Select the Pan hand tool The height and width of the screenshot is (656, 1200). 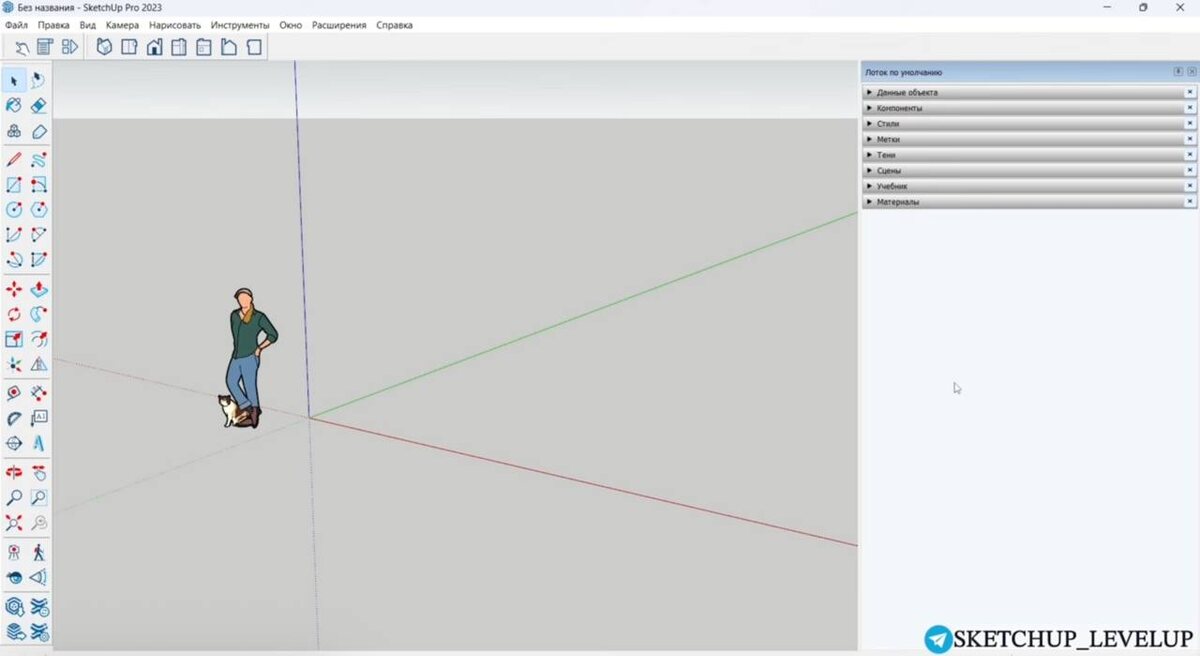38,472
